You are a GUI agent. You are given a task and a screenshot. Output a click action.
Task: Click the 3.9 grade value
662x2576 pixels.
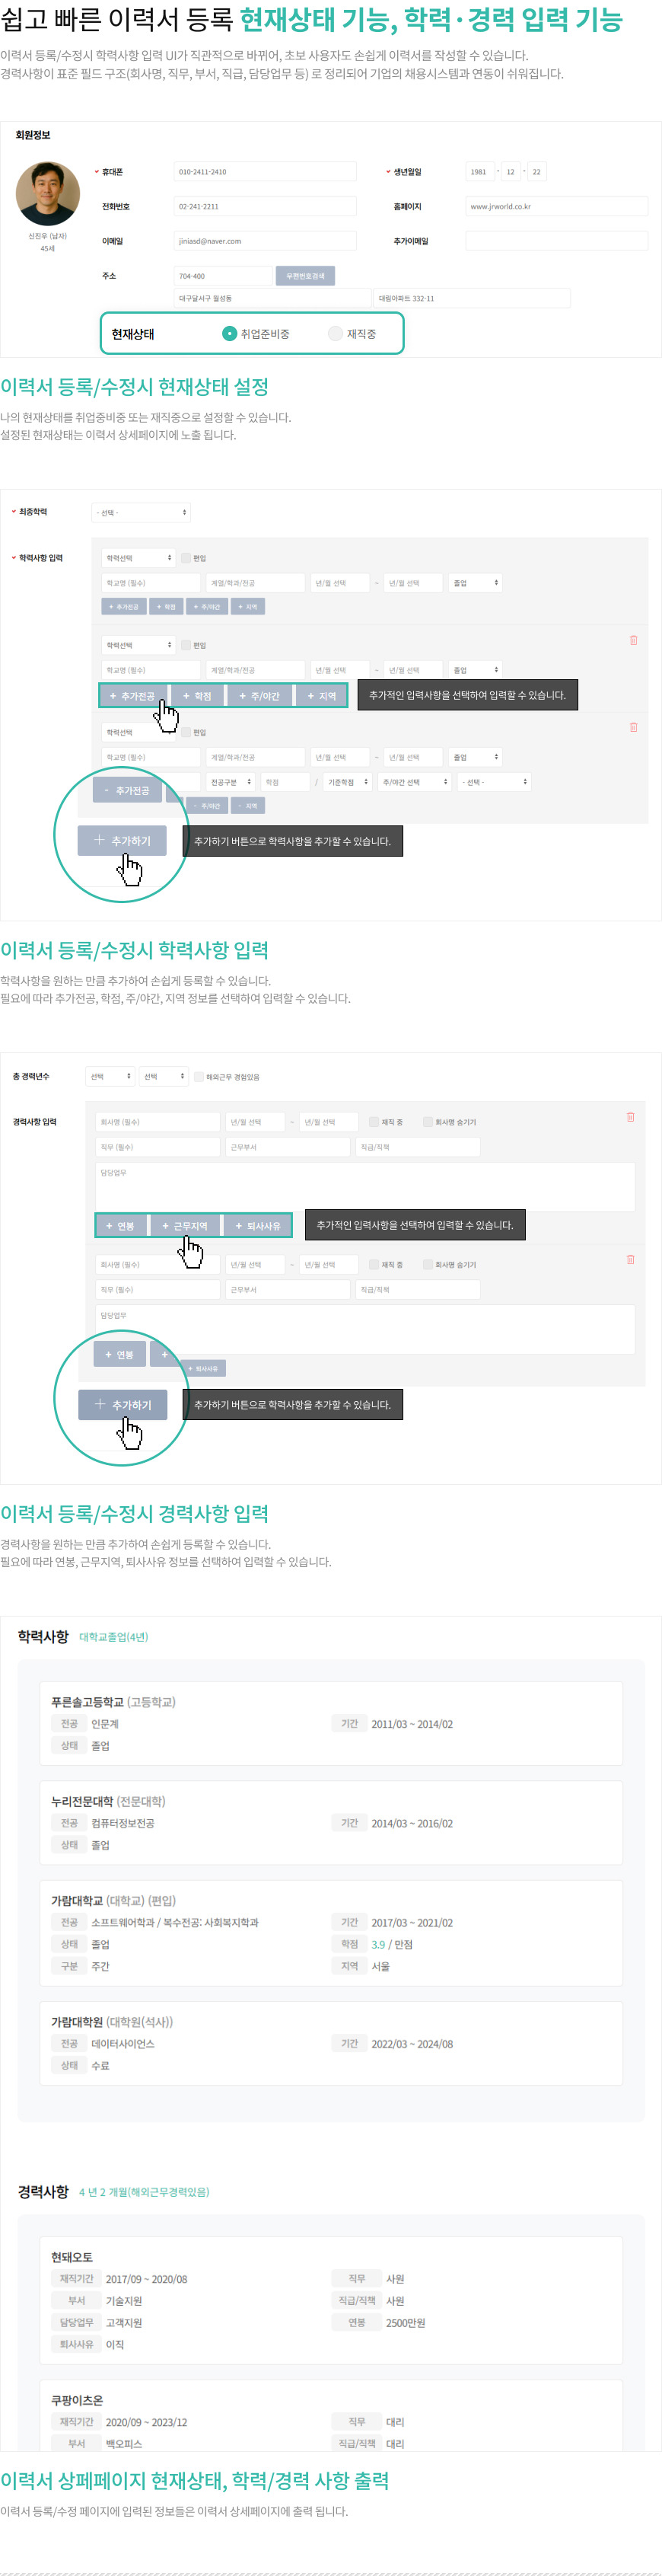(378, 1945)
